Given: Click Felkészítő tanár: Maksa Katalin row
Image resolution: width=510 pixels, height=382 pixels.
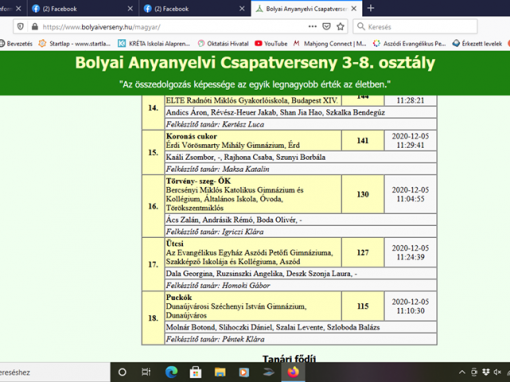Looking at the screenshot, I should [x=301, y=169].
